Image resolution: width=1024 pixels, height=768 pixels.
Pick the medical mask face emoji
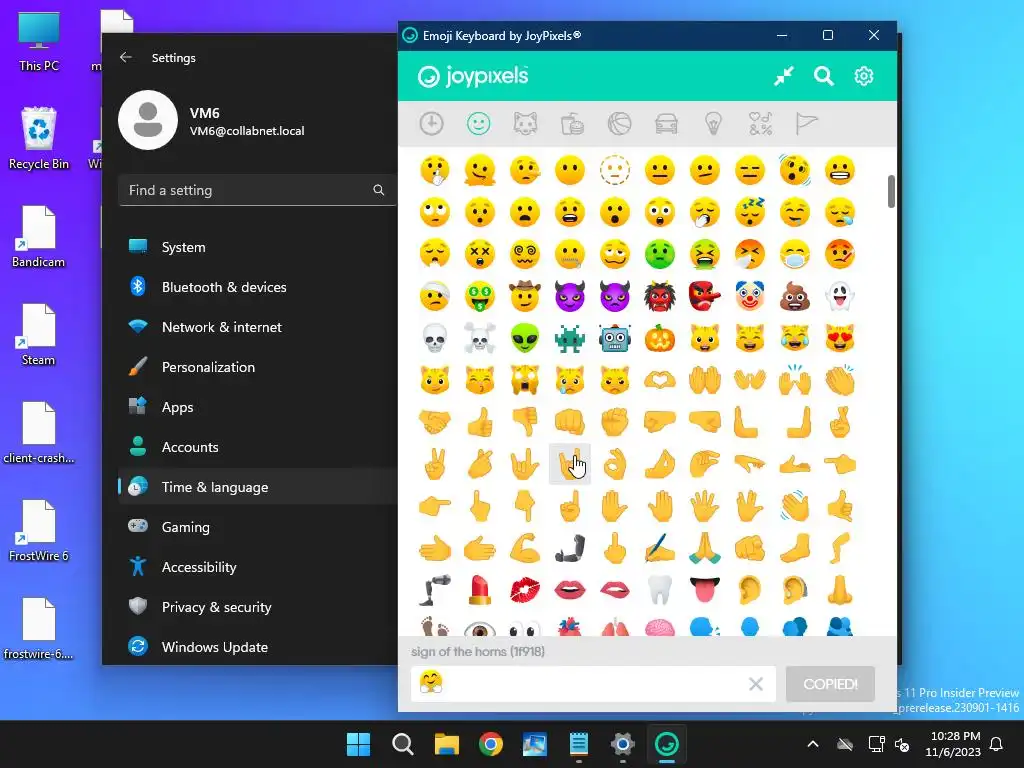coord(795,255)
